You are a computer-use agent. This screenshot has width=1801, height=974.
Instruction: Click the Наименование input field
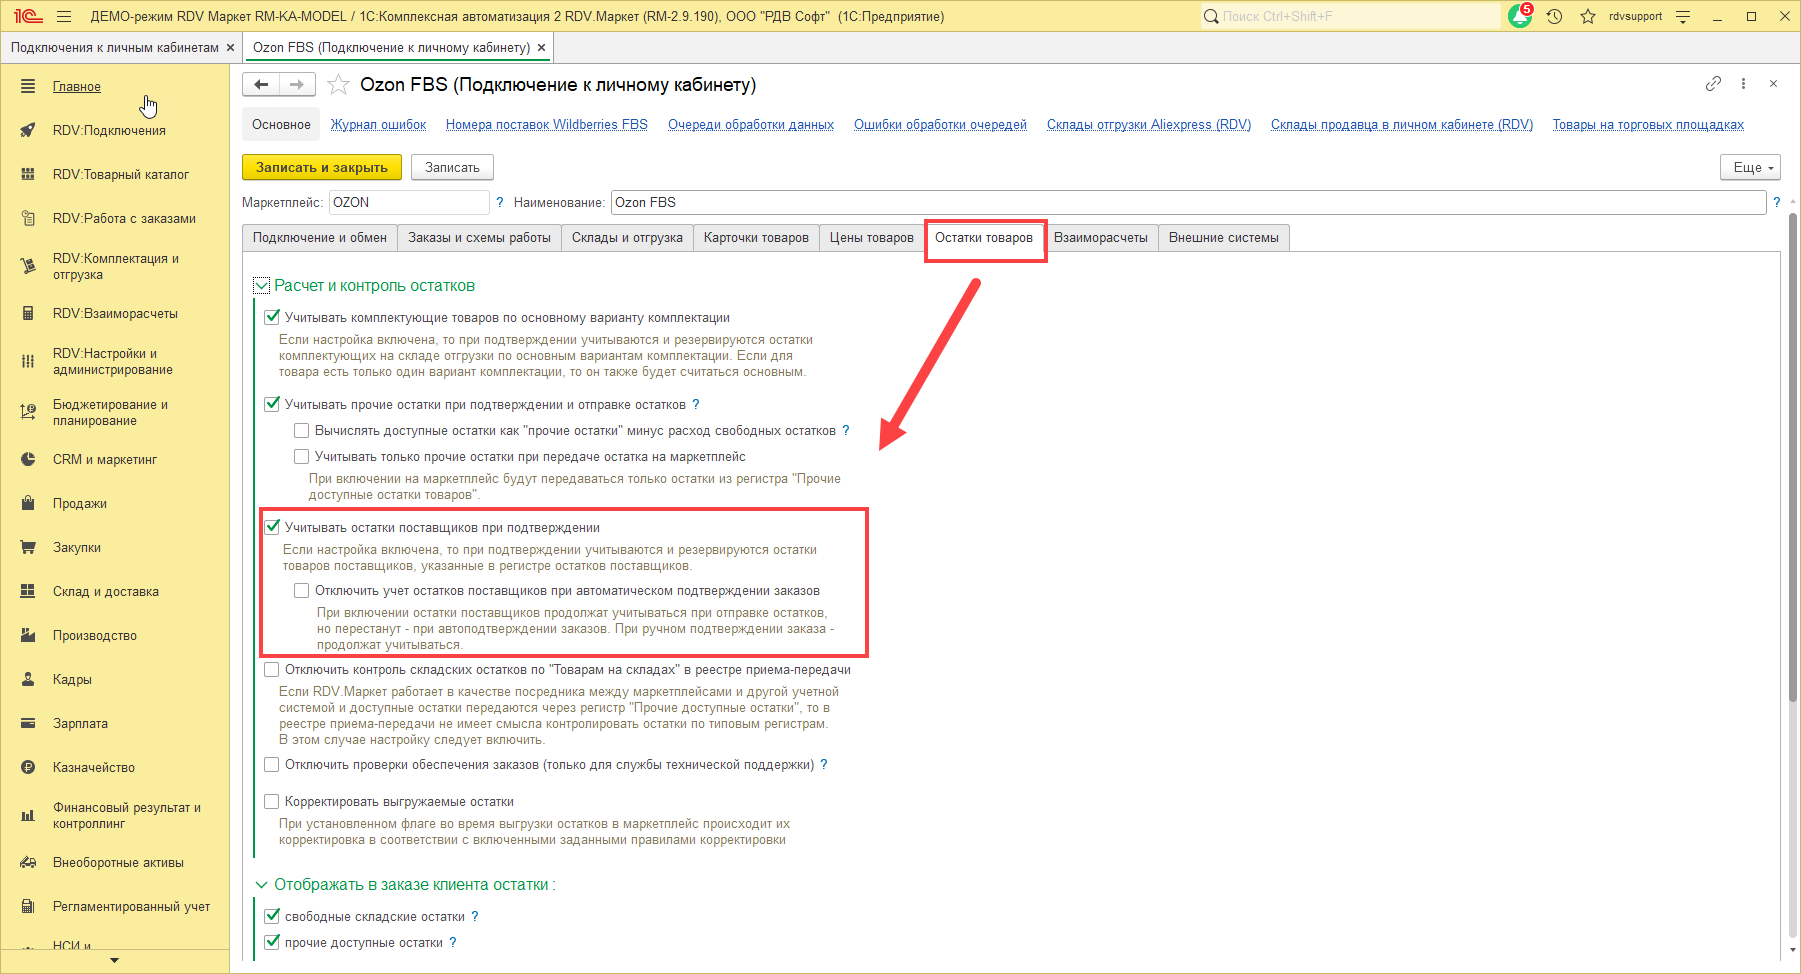[x=1187, y=203]
